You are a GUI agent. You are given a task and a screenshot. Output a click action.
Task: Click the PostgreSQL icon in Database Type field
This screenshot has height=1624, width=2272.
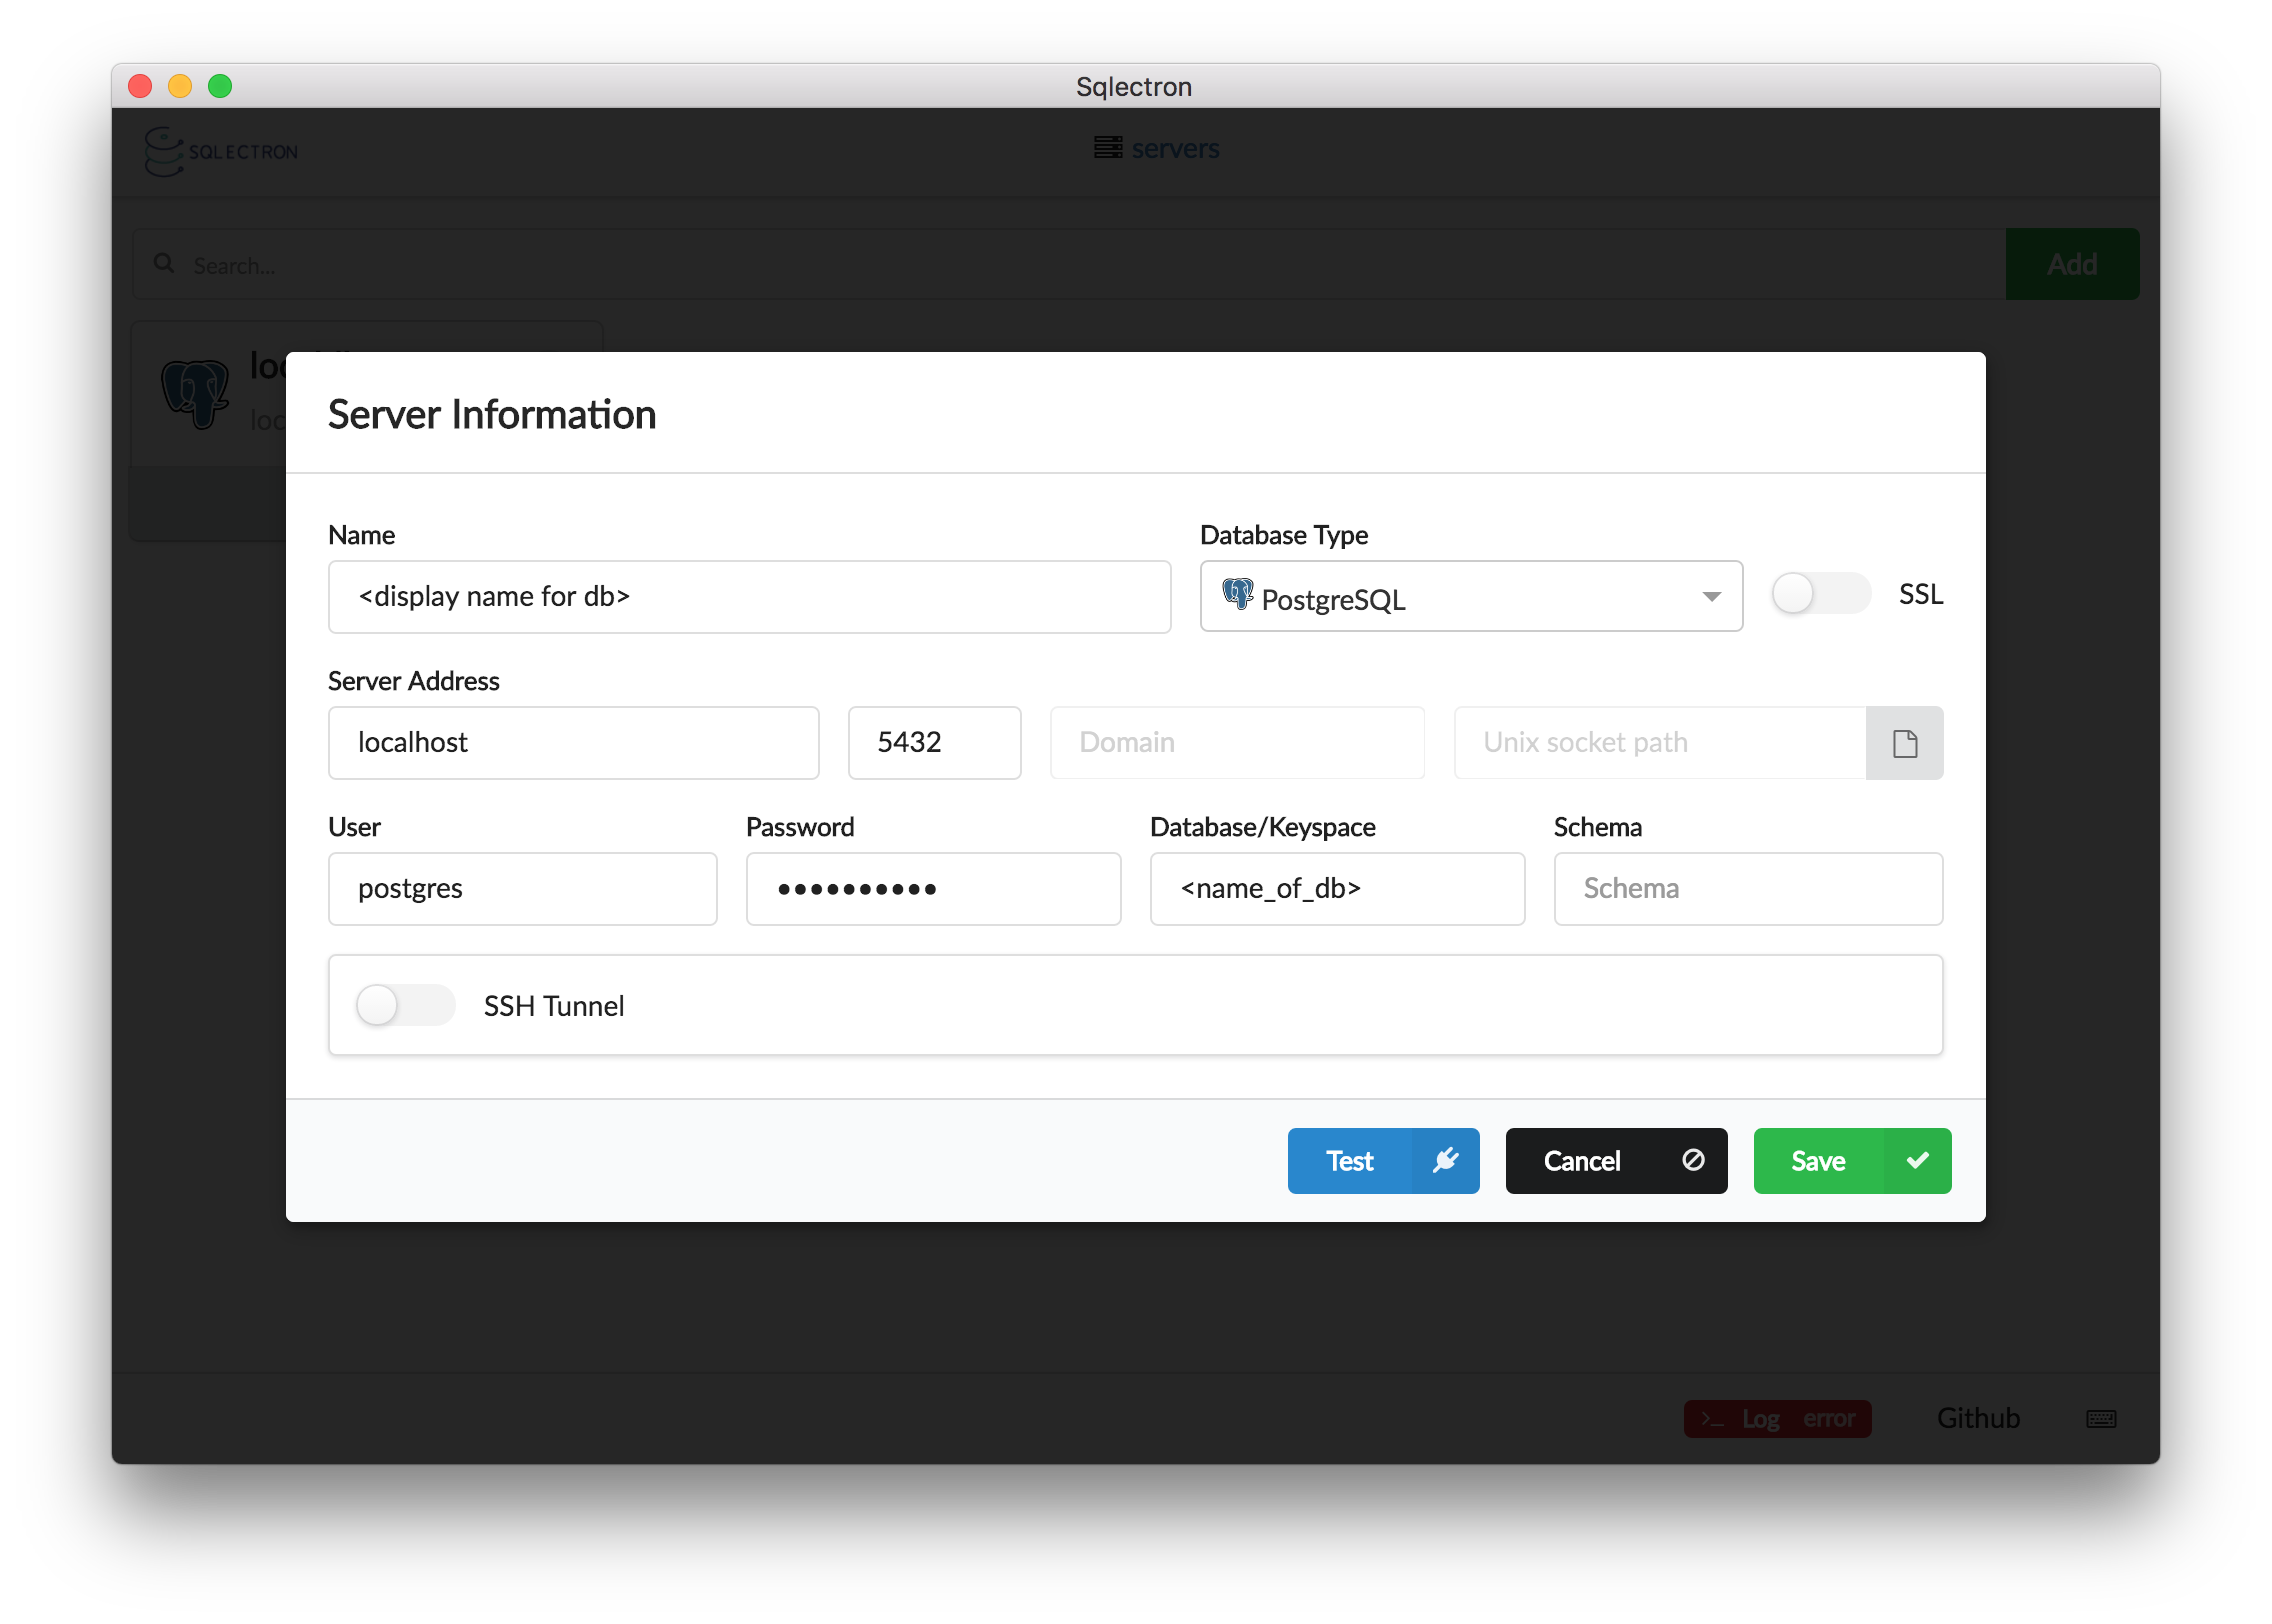(x=1238, y=596)
